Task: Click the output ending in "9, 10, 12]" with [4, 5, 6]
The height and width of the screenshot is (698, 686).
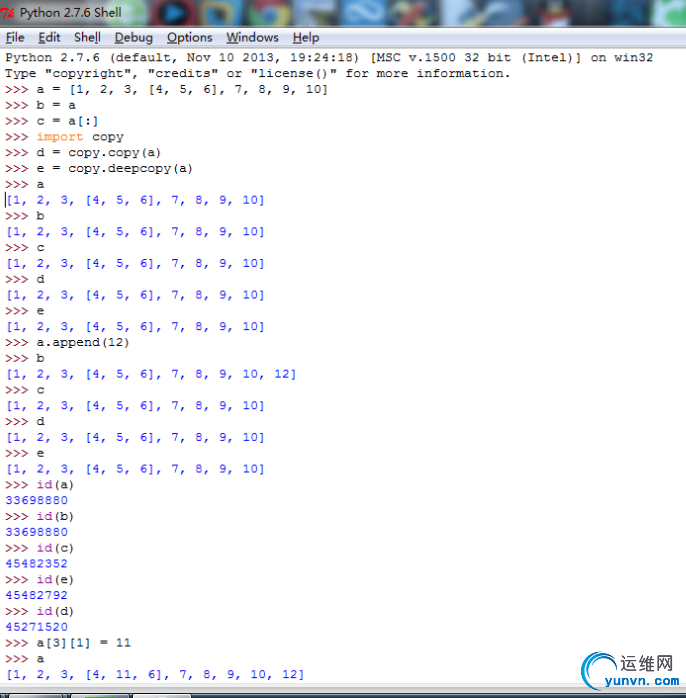Action: coord(151,374)
